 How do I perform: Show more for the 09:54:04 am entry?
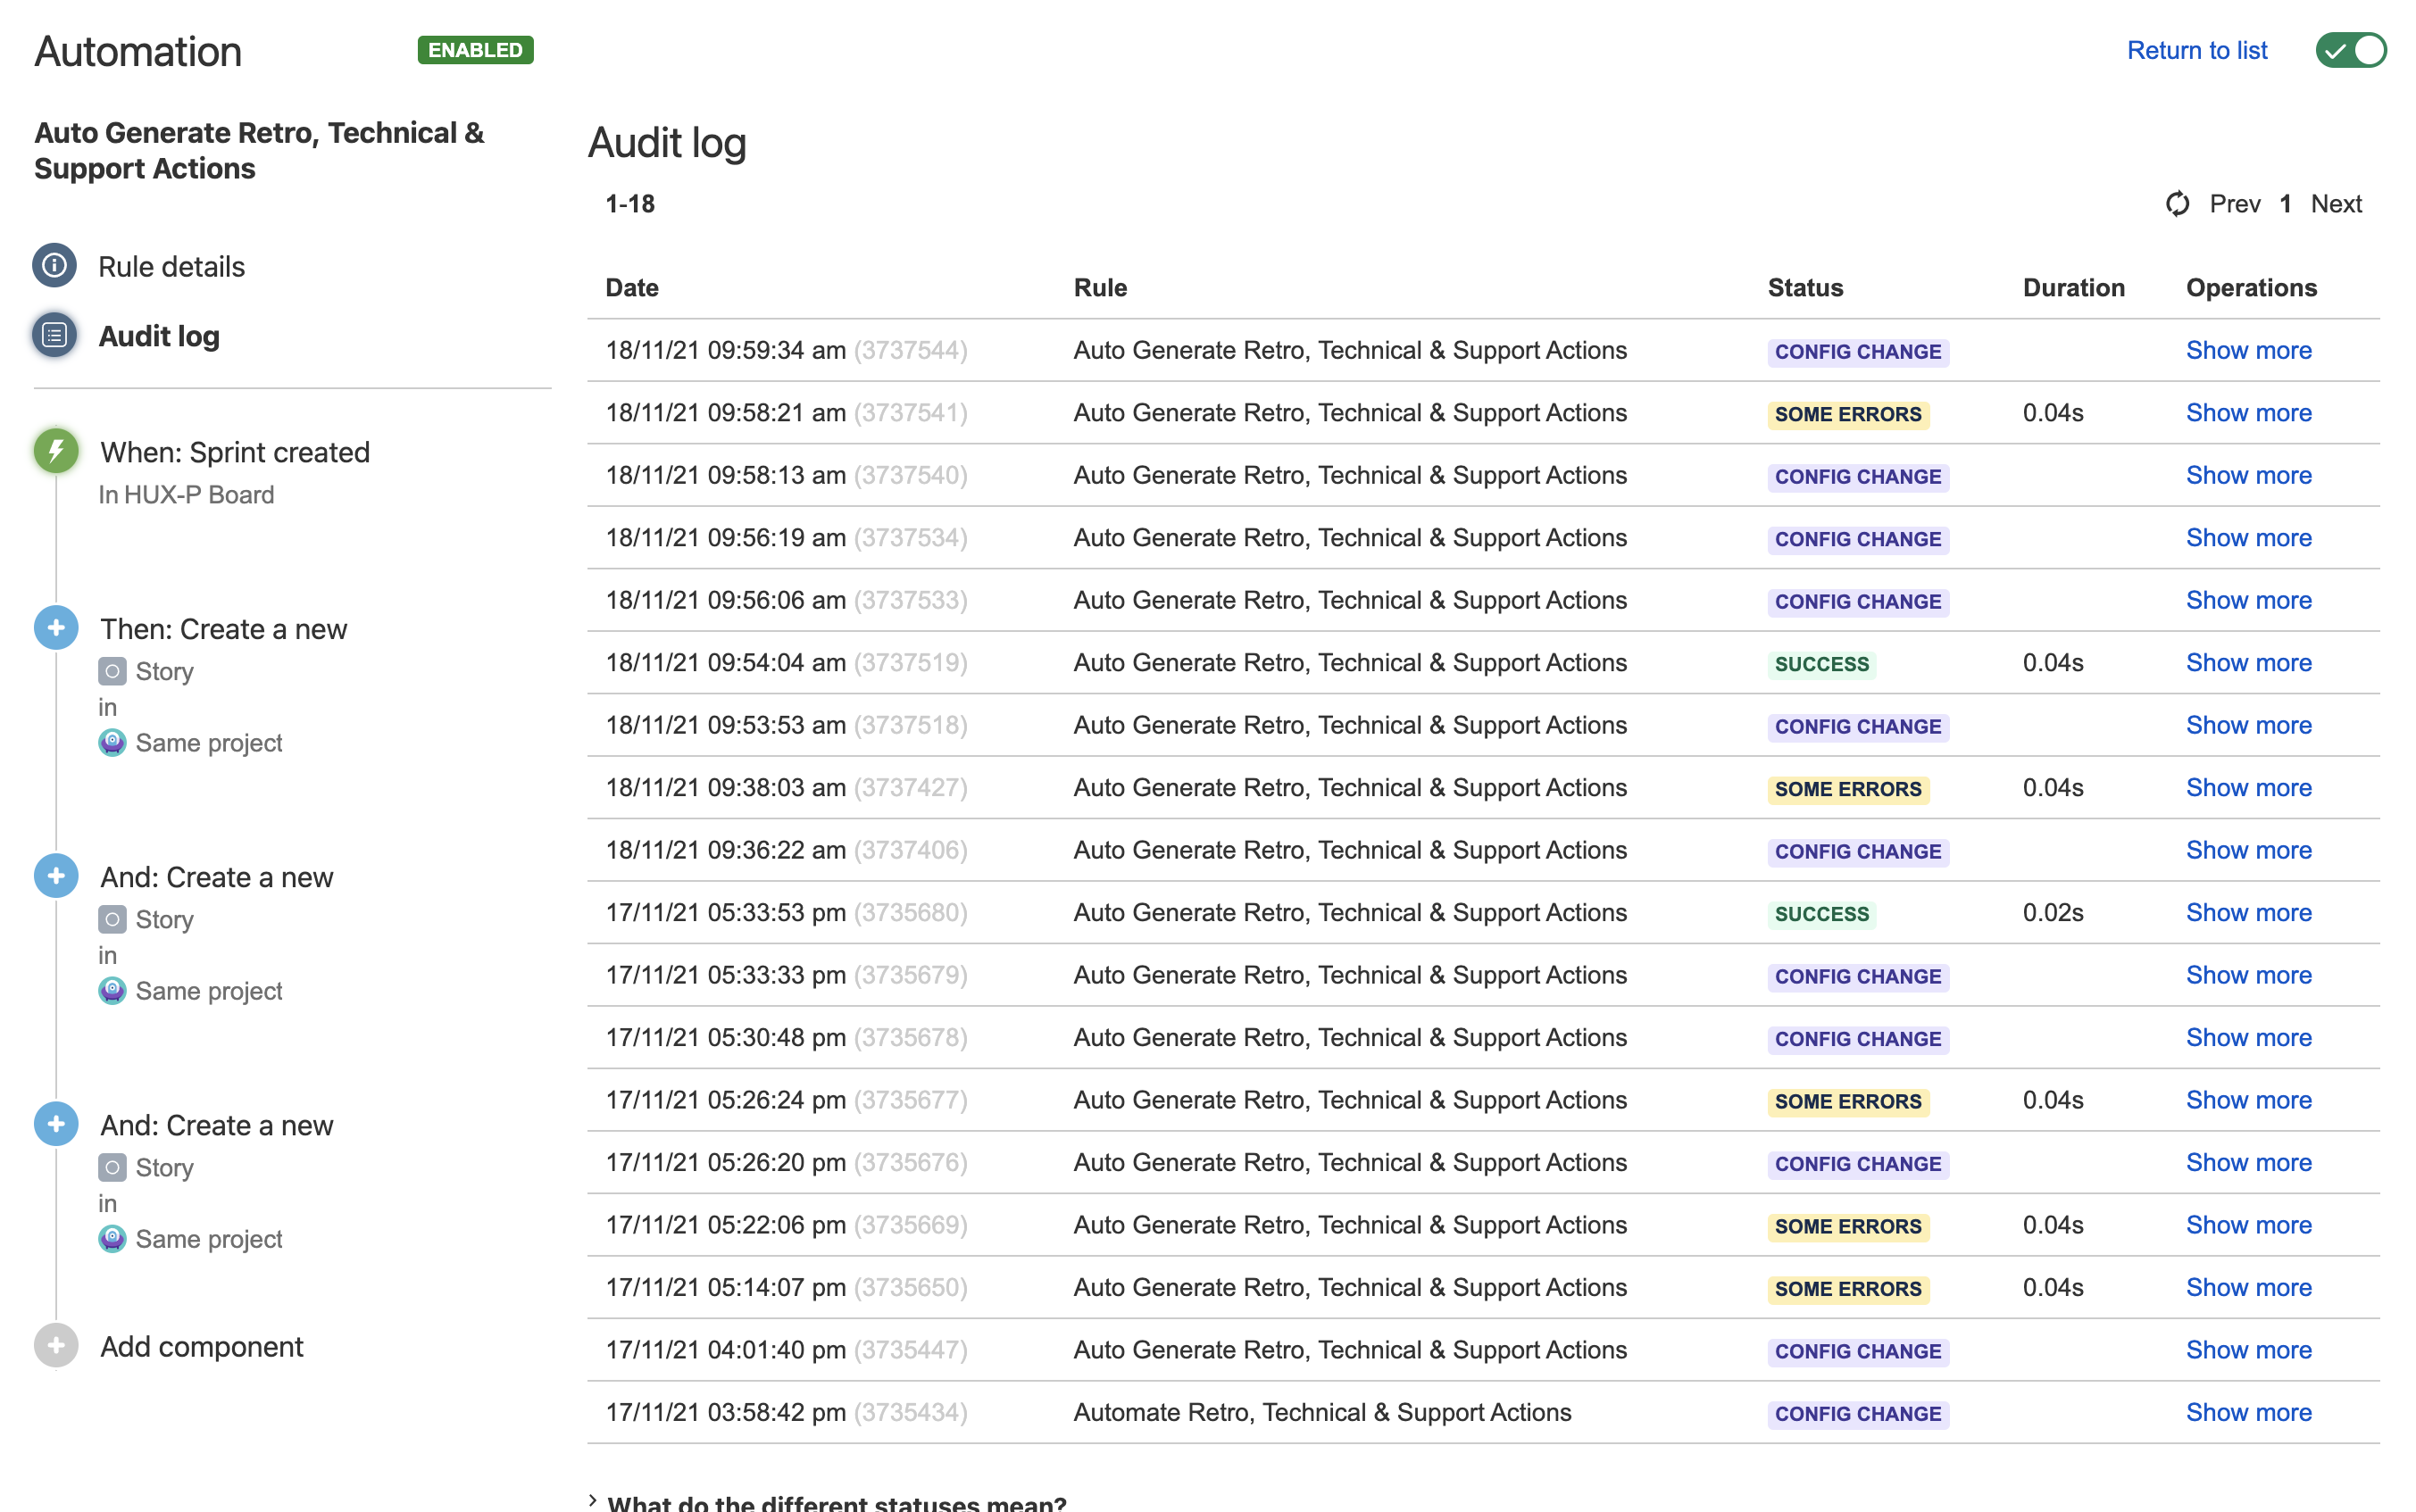click(x=2248, y=663)
